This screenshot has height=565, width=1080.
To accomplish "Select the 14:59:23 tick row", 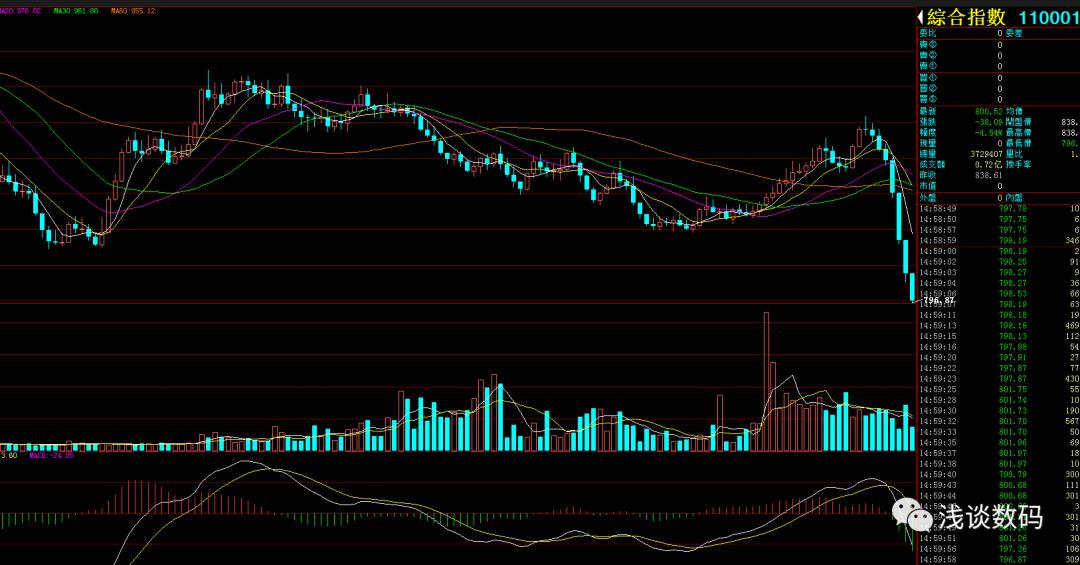I will pos(999,379).
